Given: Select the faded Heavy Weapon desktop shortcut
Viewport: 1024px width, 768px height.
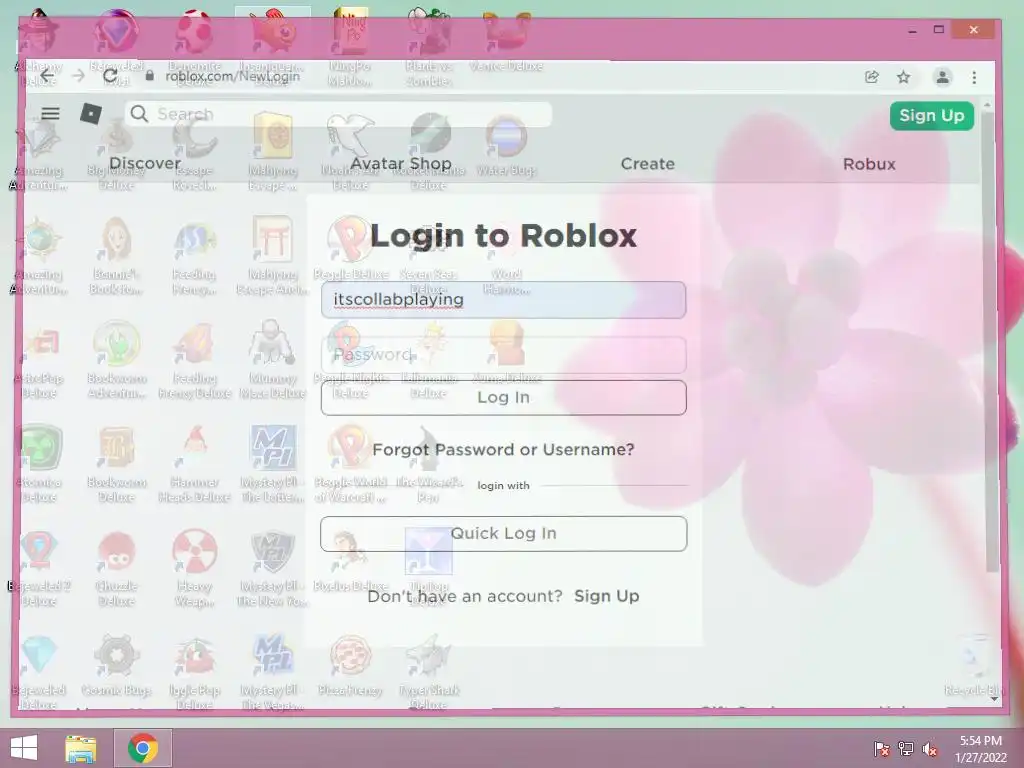Looking at the screenshot, I should coord(195,568).
